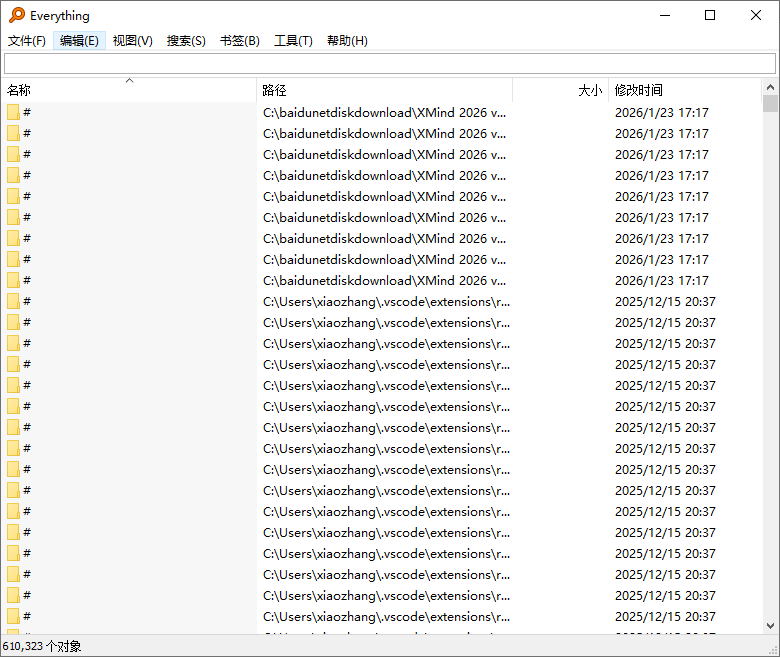Click the vertical scrollbar thumb

pyautogui.click(x=770, y=104)
